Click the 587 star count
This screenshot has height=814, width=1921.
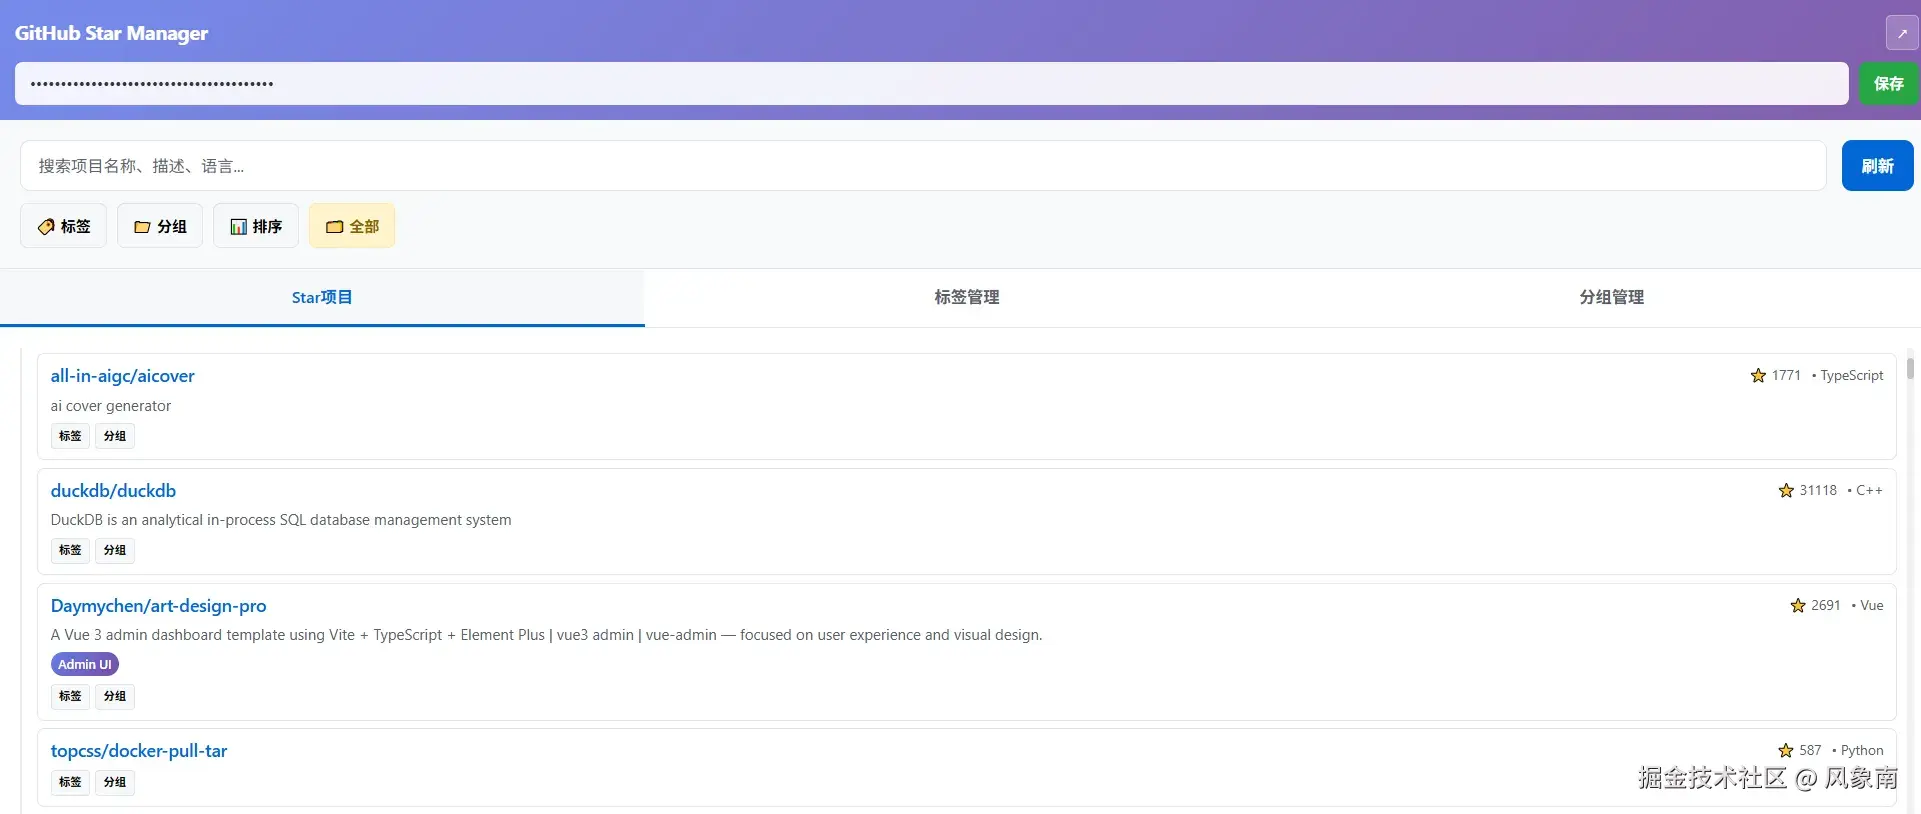pos(1810,751)
